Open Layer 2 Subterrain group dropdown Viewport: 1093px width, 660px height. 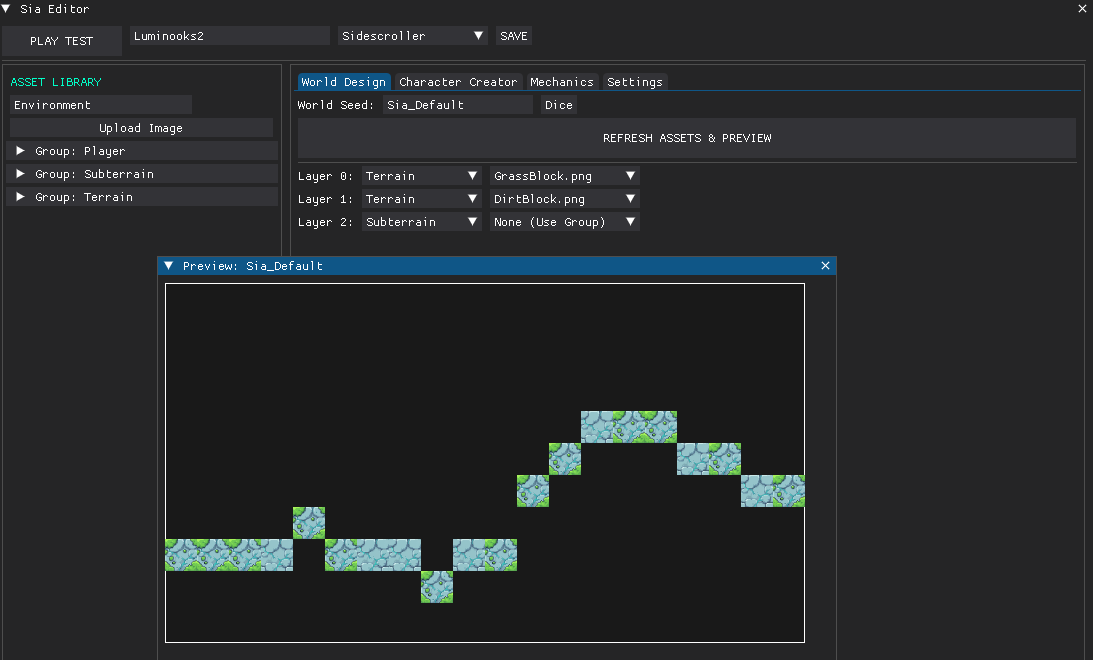[x=421, y=222]
